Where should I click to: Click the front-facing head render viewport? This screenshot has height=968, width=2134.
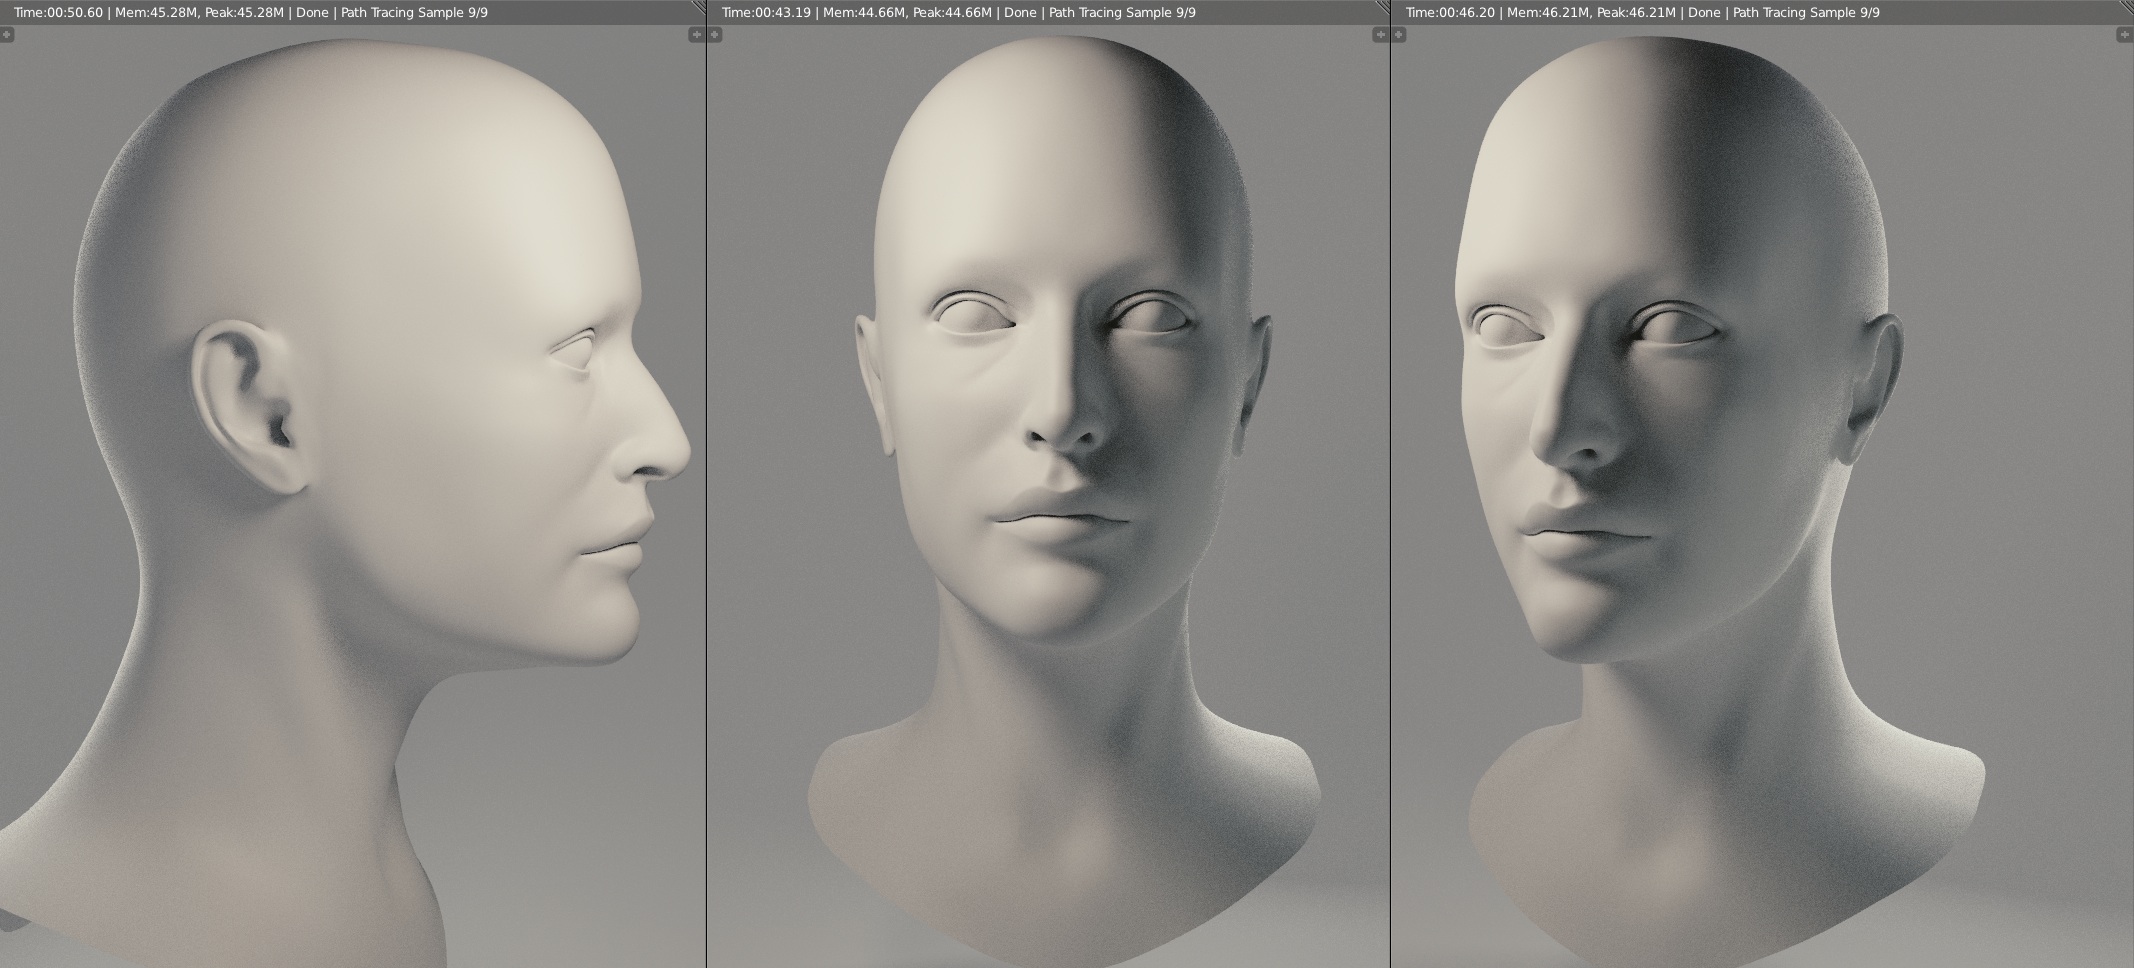(1048, 497)
